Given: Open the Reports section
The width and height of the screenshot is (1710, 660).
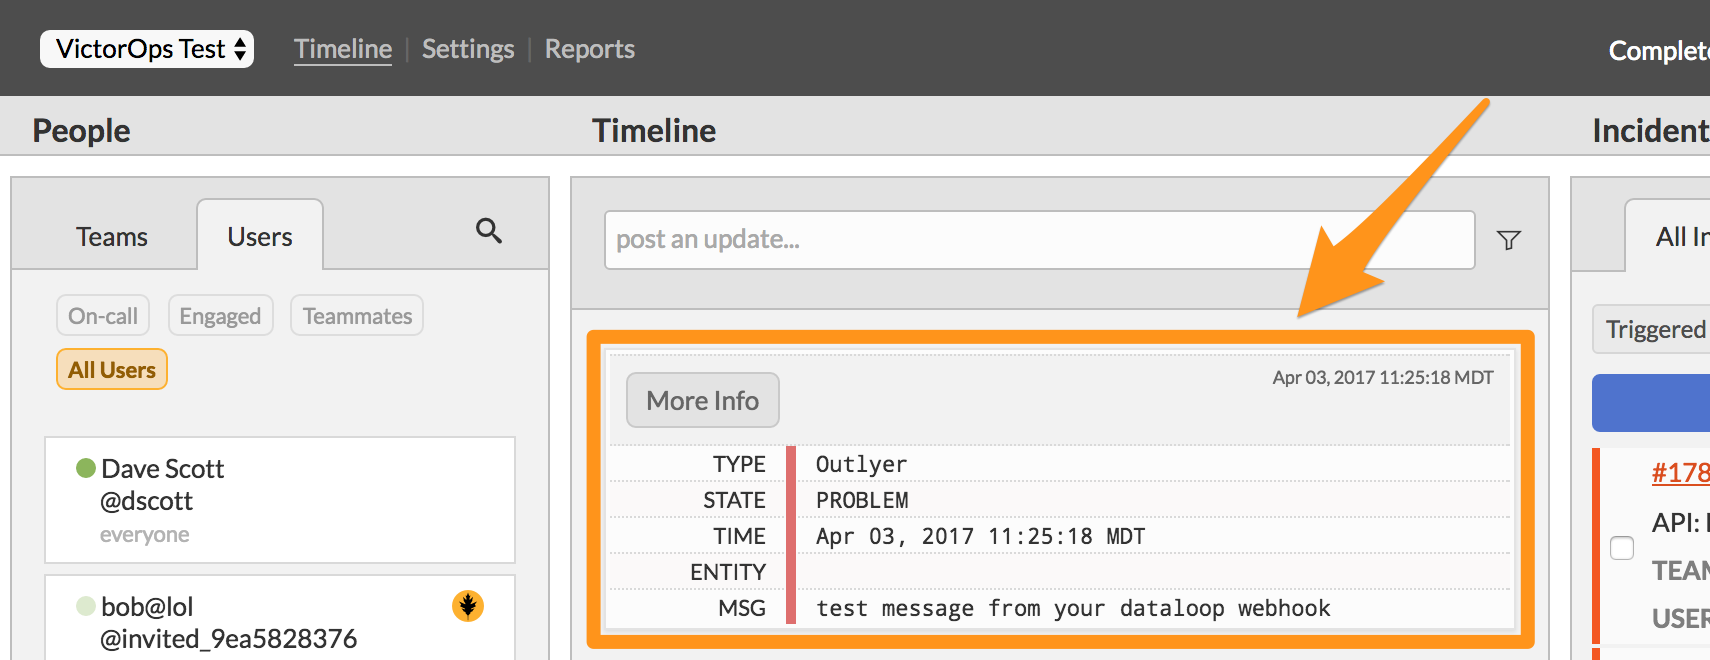Looking at the screenshot, I should pyautogui.click(x=589, y=48).
